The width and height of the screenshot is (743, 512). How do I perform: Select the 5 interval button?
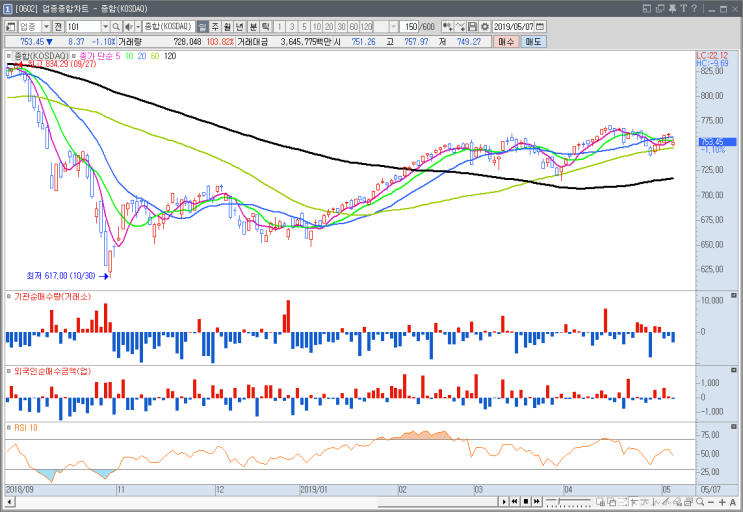click(304, 27)
